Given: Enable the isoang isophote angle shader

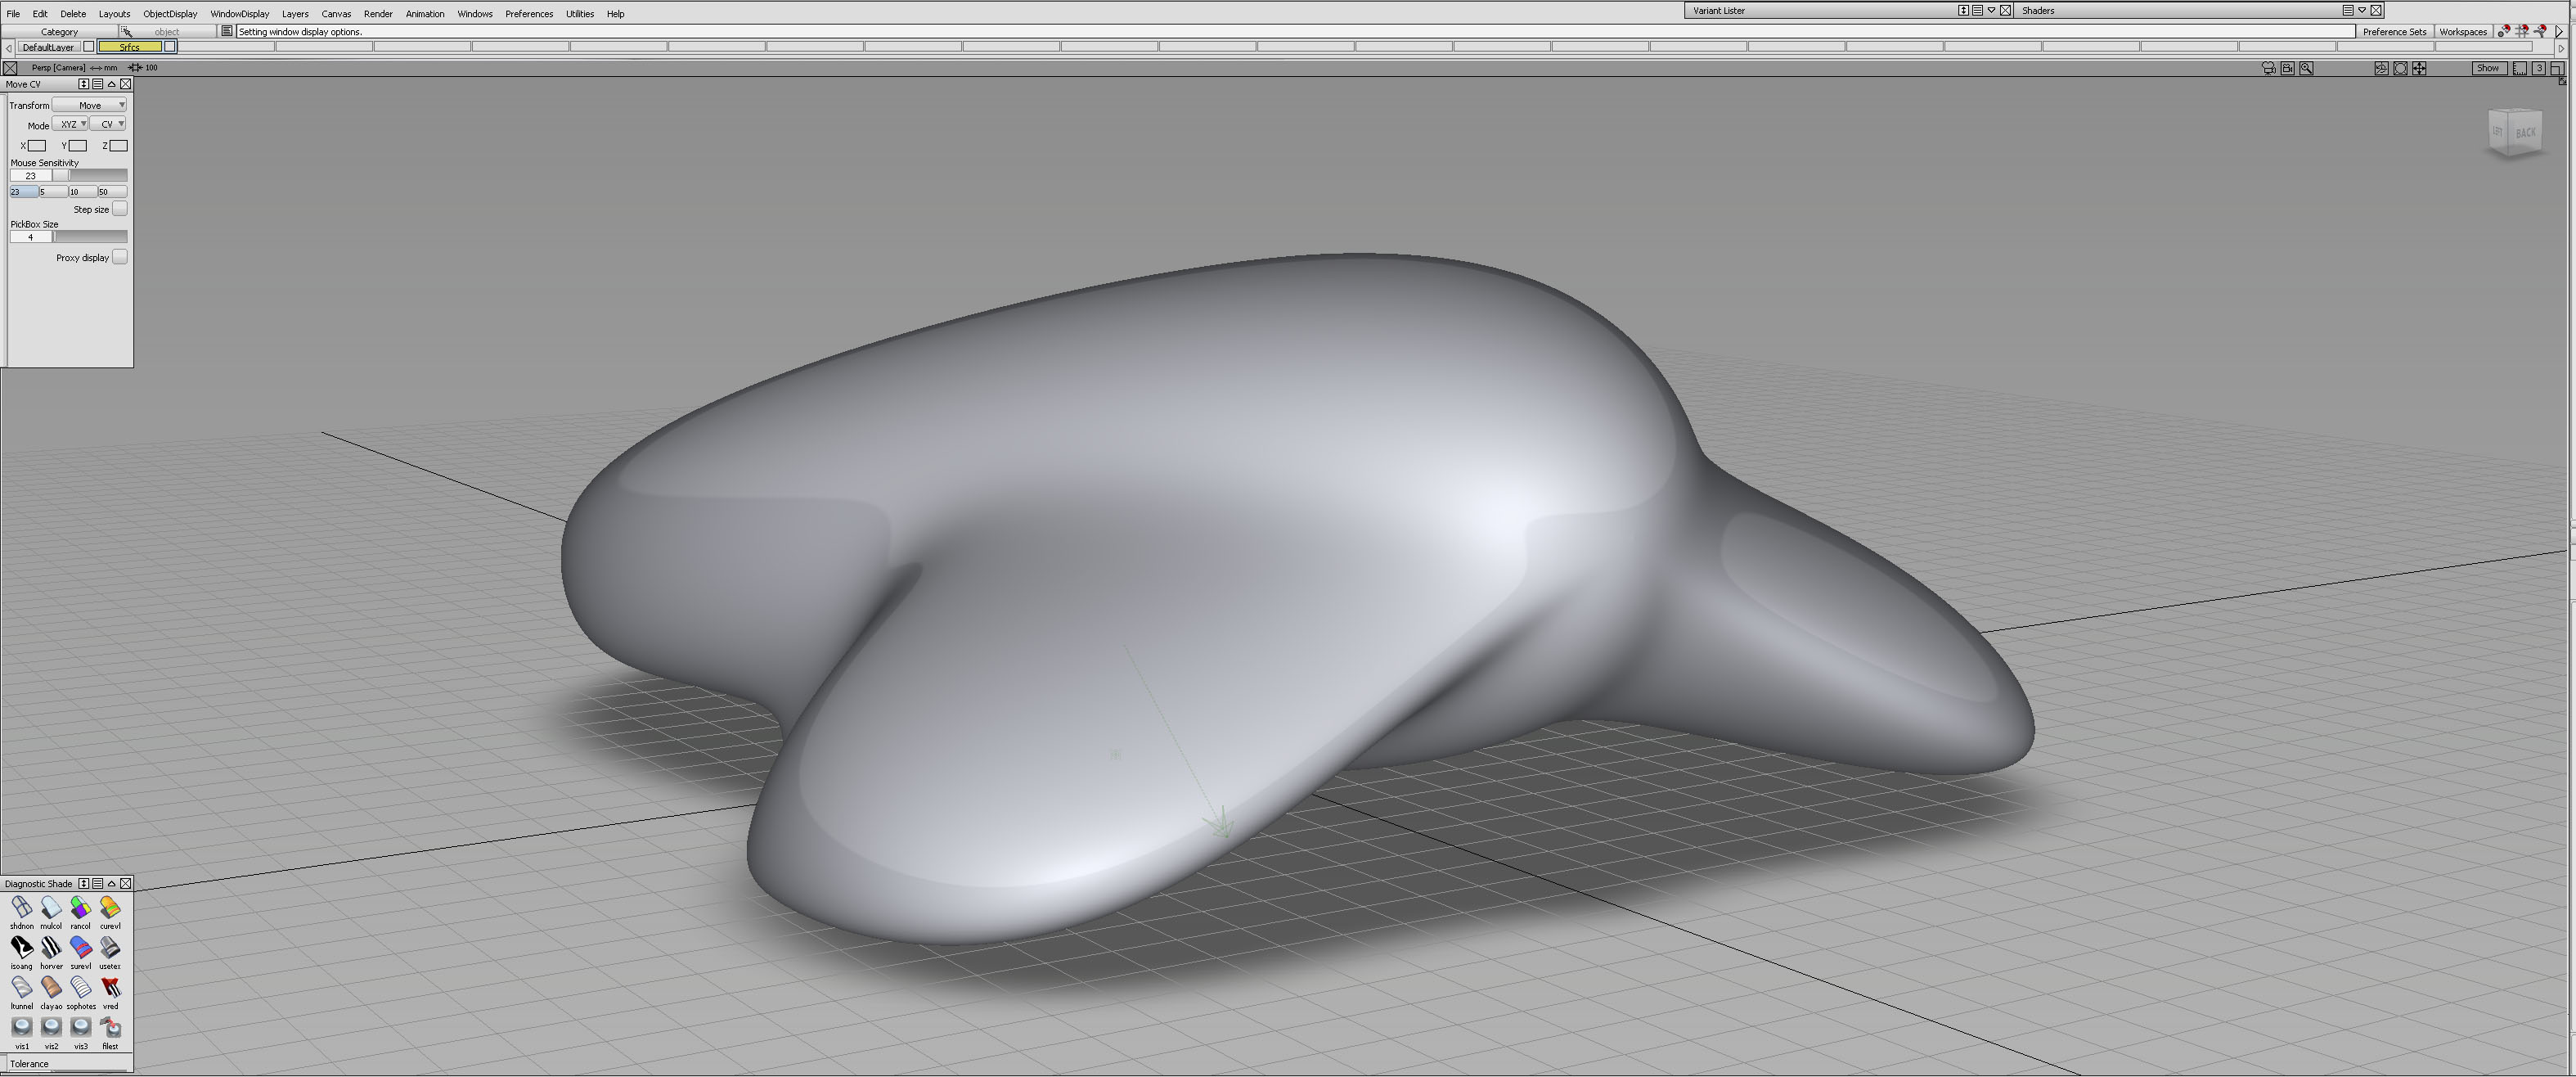Looking at the screenshot, I should tap(21, 947).
